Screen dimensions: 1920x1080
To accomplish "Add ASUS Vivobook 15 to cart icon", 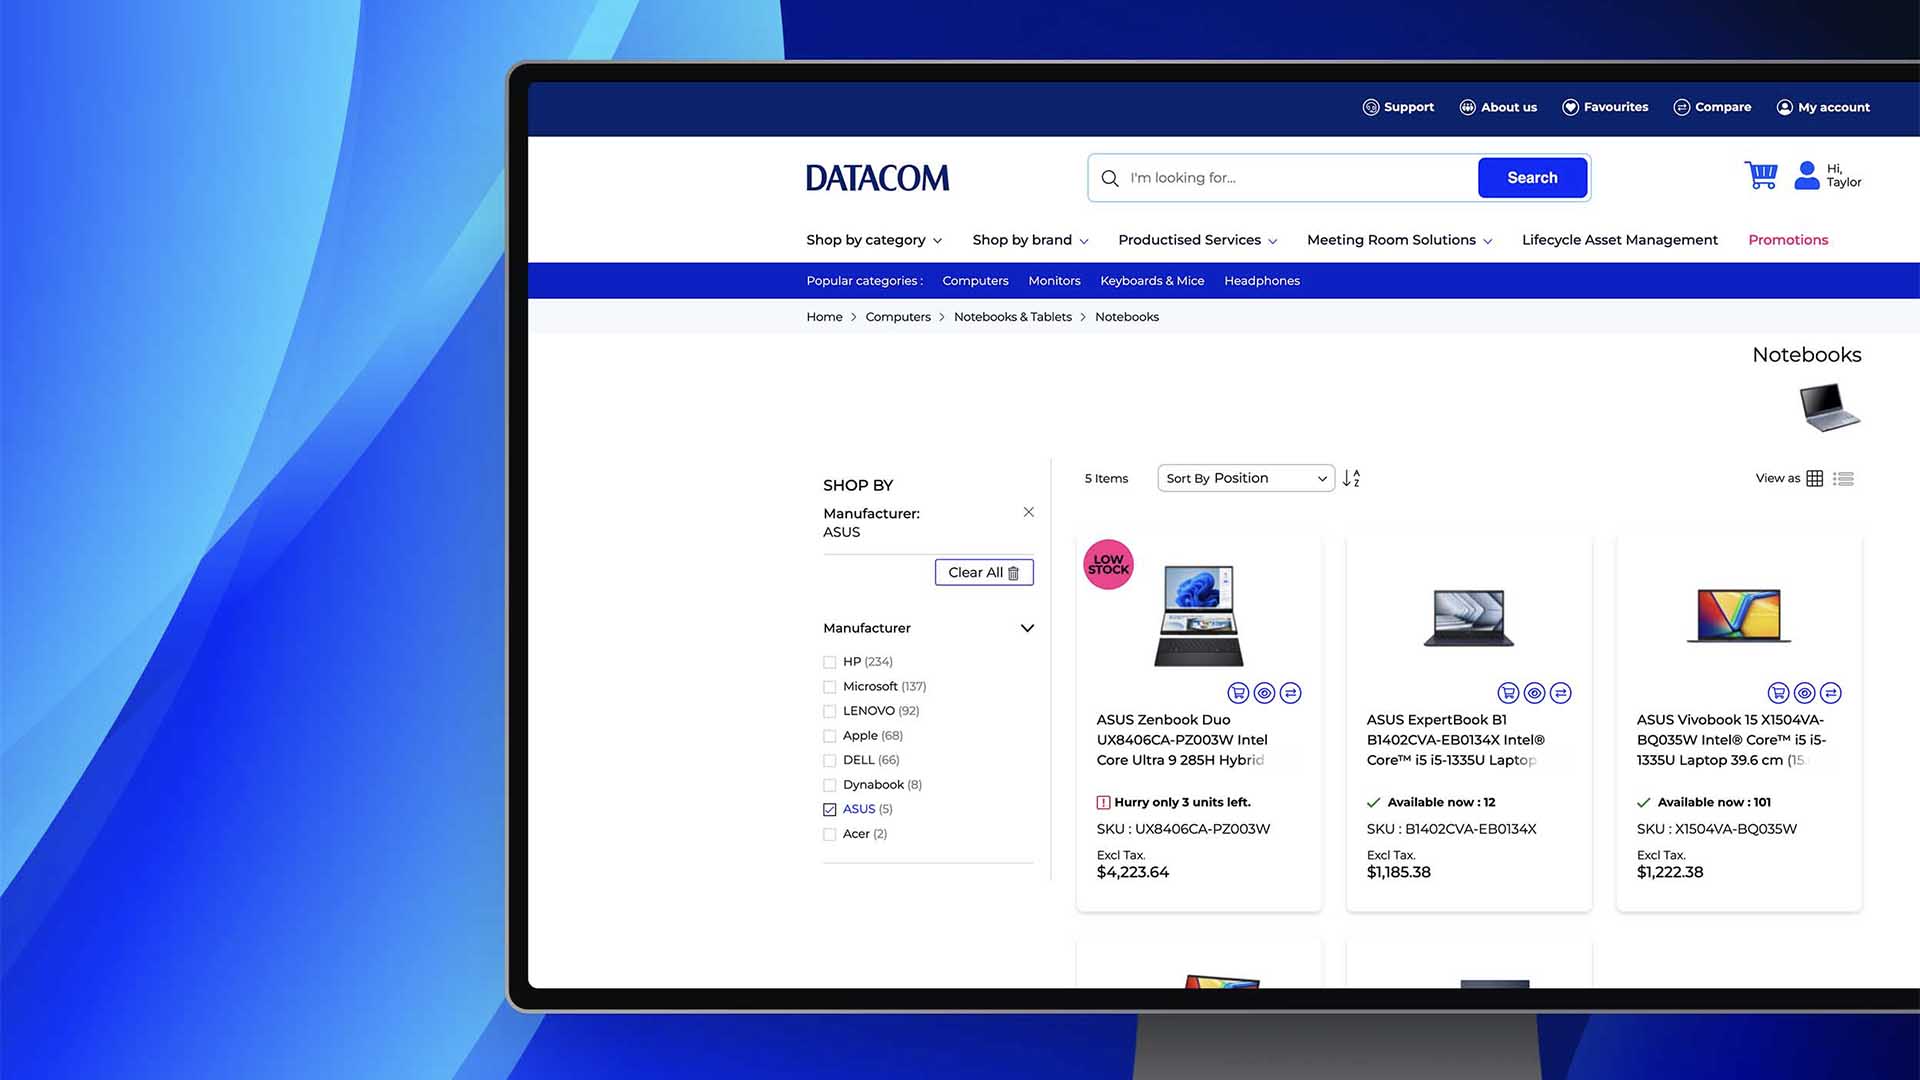I will (1778, 692).
